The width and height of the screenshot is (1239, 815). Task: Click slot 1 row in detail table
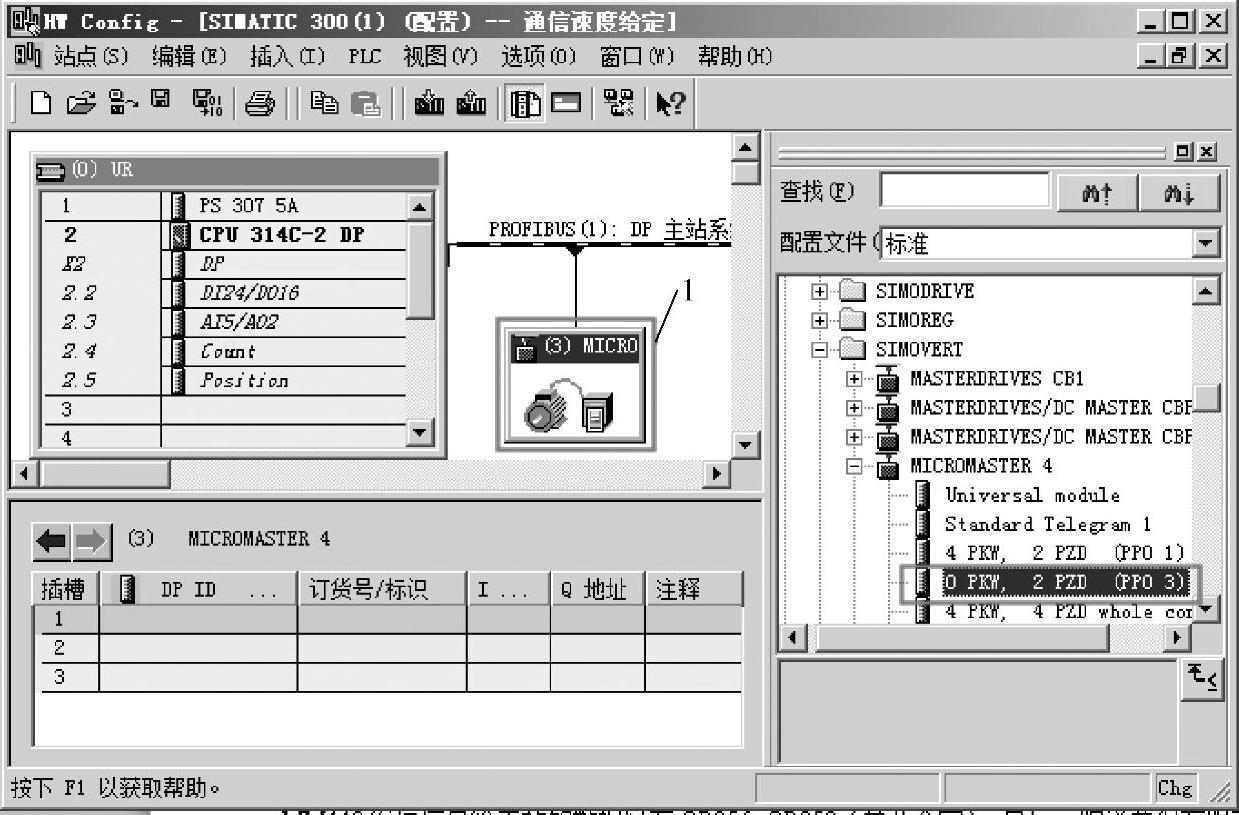tap(388, 619)
